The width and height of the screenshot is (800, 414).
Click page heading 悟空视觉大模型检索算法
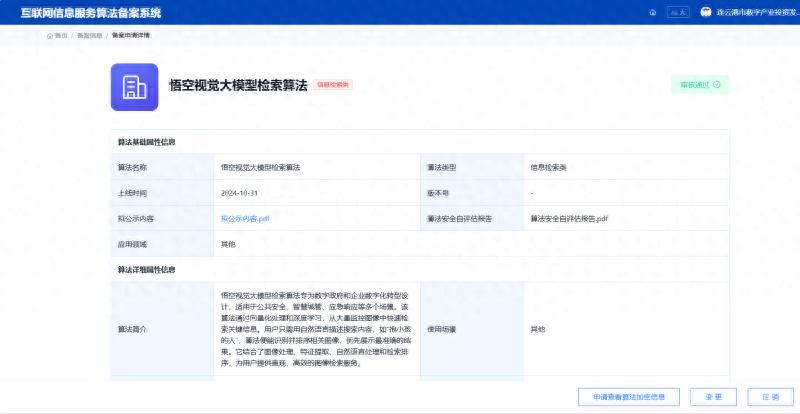pyautogui.click(x=238, y=85)
